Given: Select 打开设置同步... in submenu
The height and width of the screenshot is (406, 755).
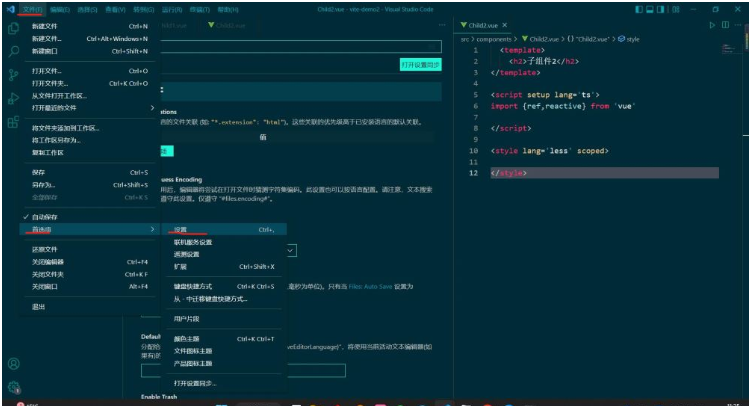Looking at the screenshot, I should click(x=224, y=383).
